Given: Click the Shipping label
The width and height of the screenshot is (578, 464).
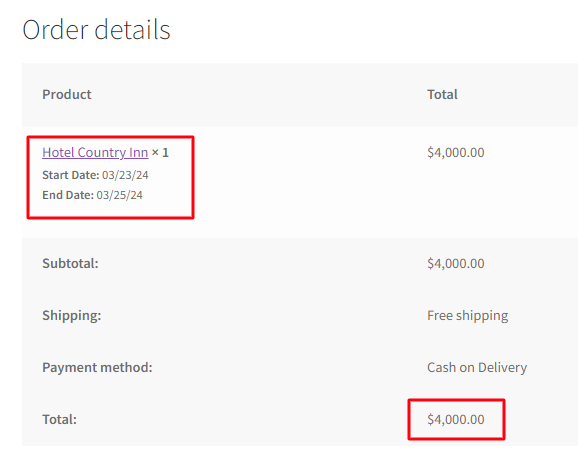Looking at the screenshot, I should [x=72, y=315].
